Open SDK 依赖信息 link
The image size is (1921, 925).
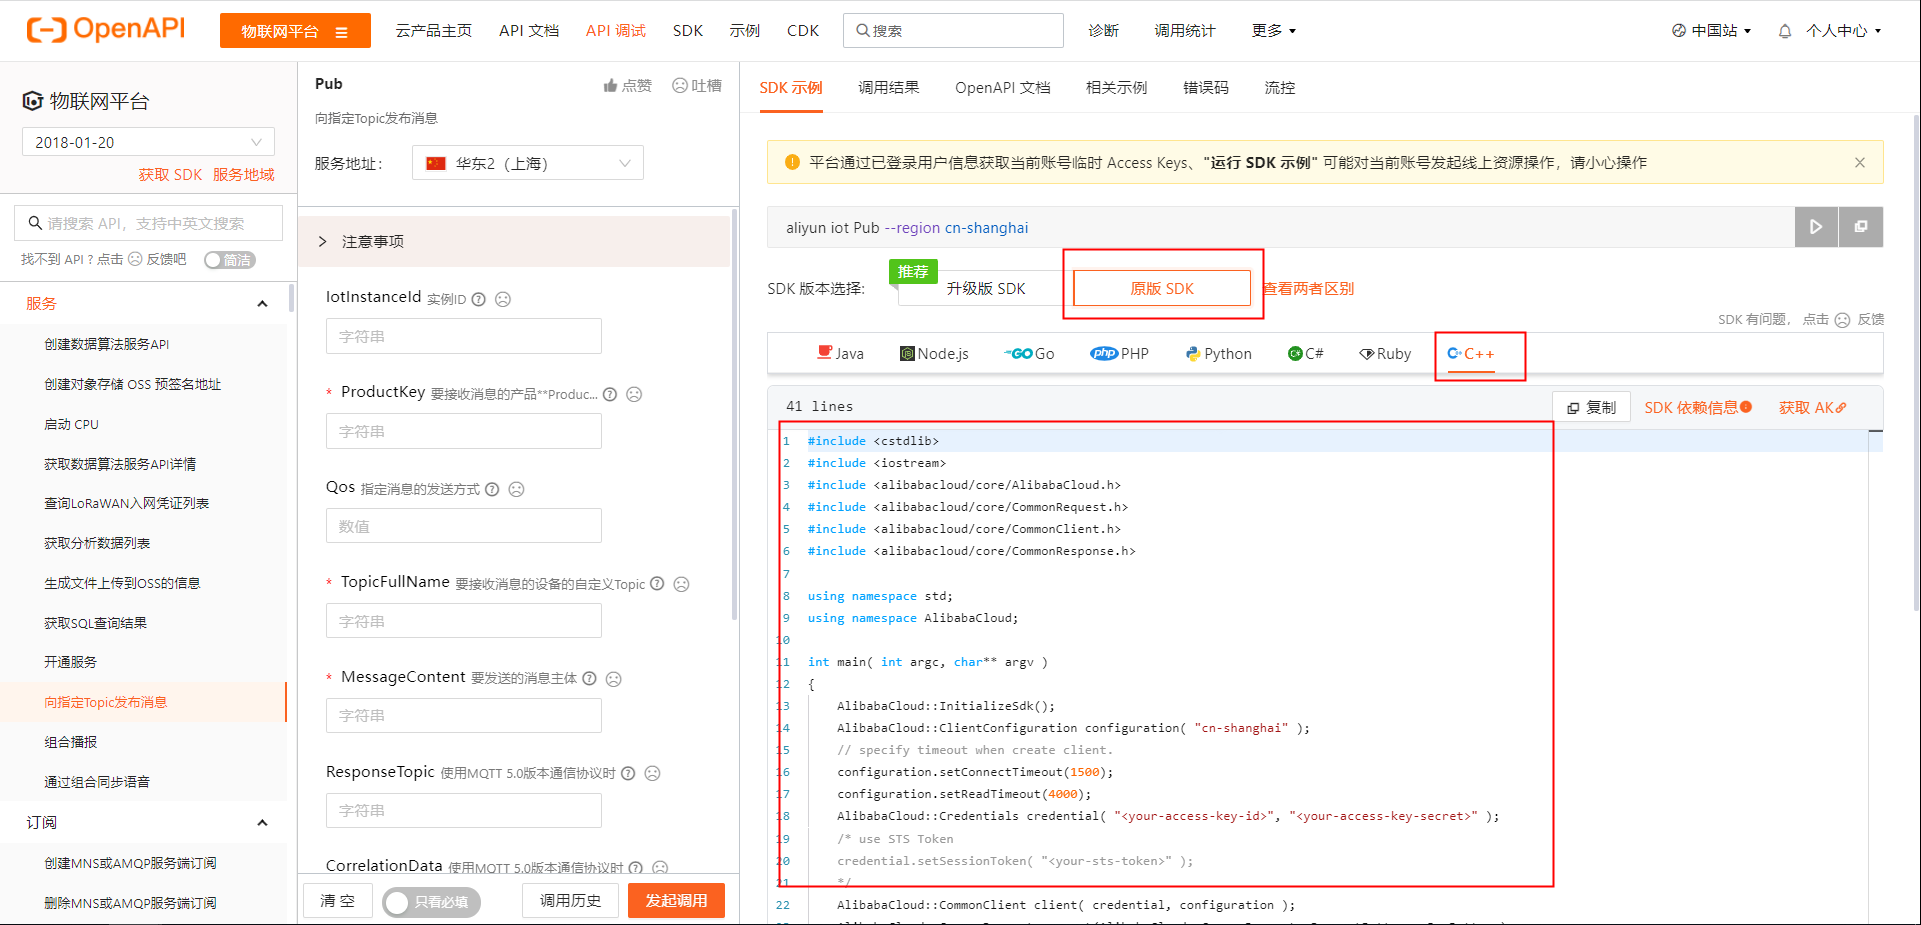pyautogui.click(x=1697, y=407)
